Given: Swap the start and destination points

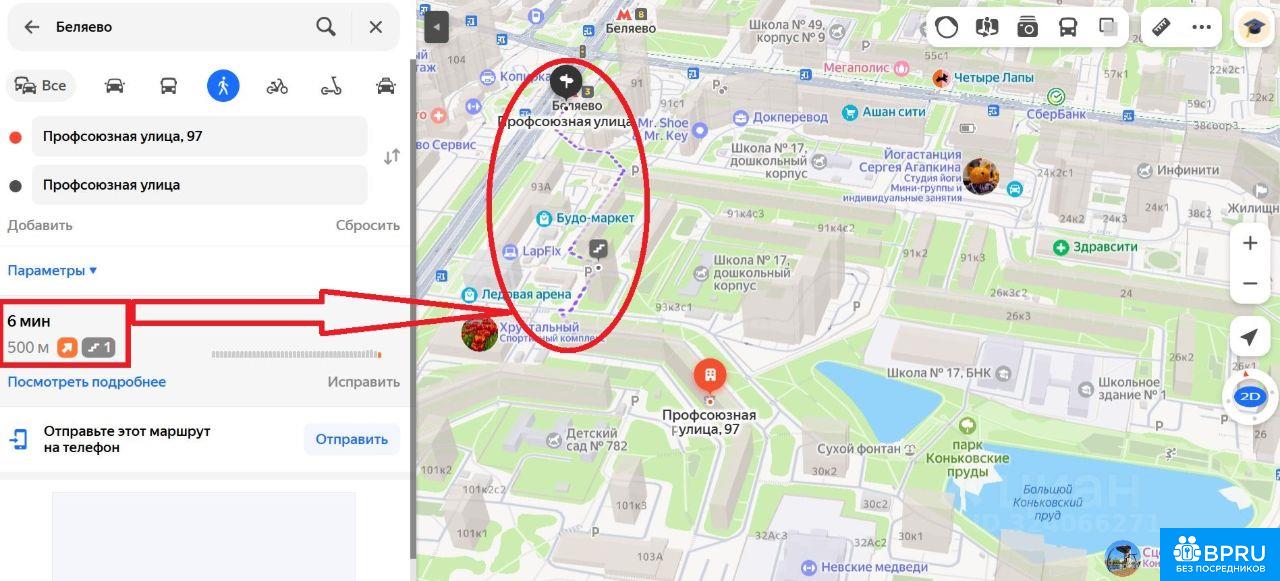Looking at the screenshot, I should (392, 157).
